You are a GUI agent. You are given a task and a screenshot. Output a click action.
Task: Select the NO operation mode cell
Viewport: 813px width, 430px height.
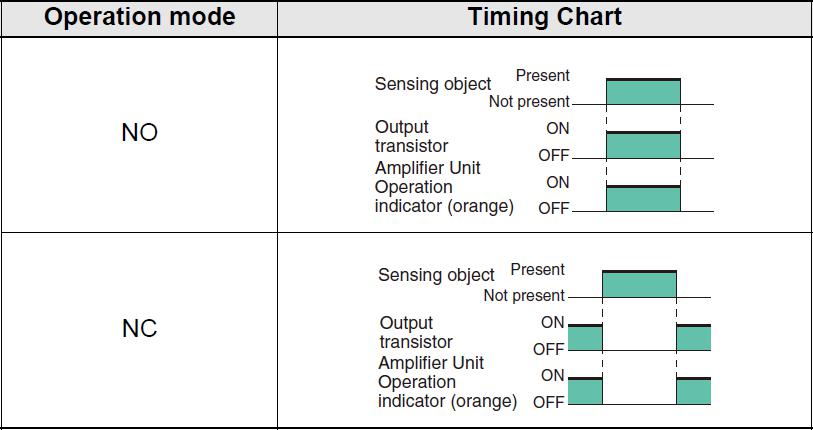click(139, 134)
